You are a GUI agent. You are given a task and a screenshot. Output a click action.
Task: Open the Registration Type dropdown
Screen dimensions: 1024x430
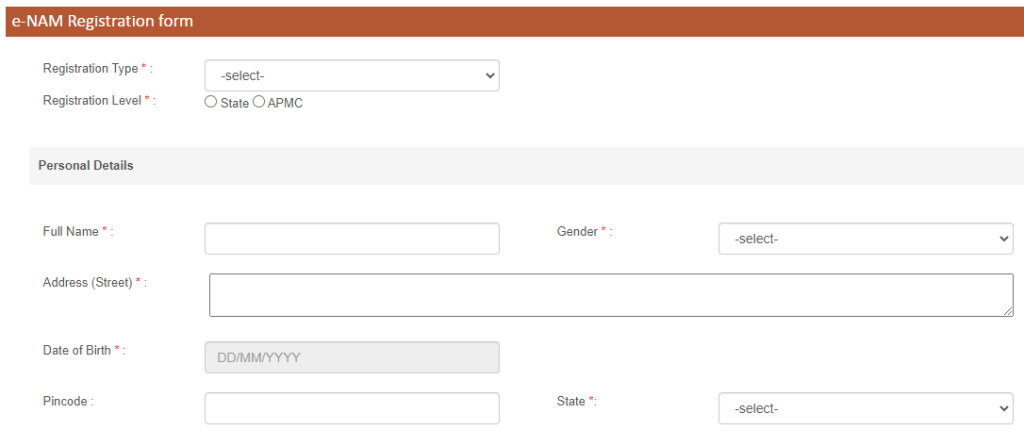tap(352, 76)
